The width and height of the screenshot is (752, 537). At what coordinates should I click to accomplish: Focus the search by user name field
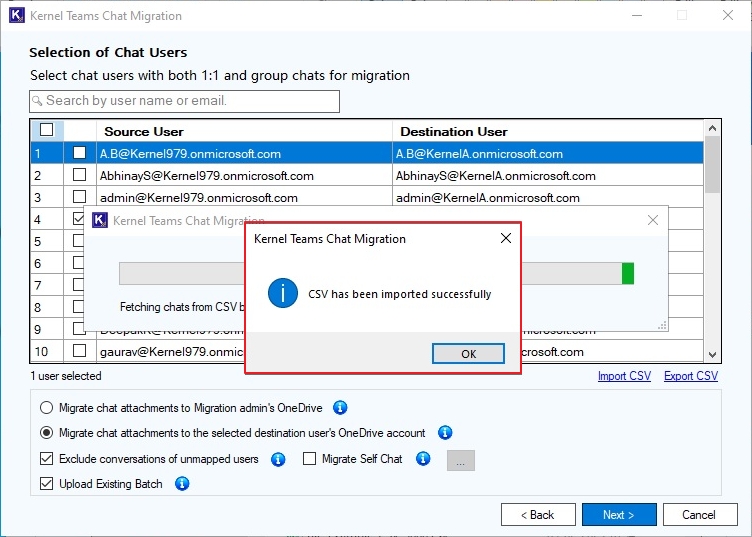point(185,101)
